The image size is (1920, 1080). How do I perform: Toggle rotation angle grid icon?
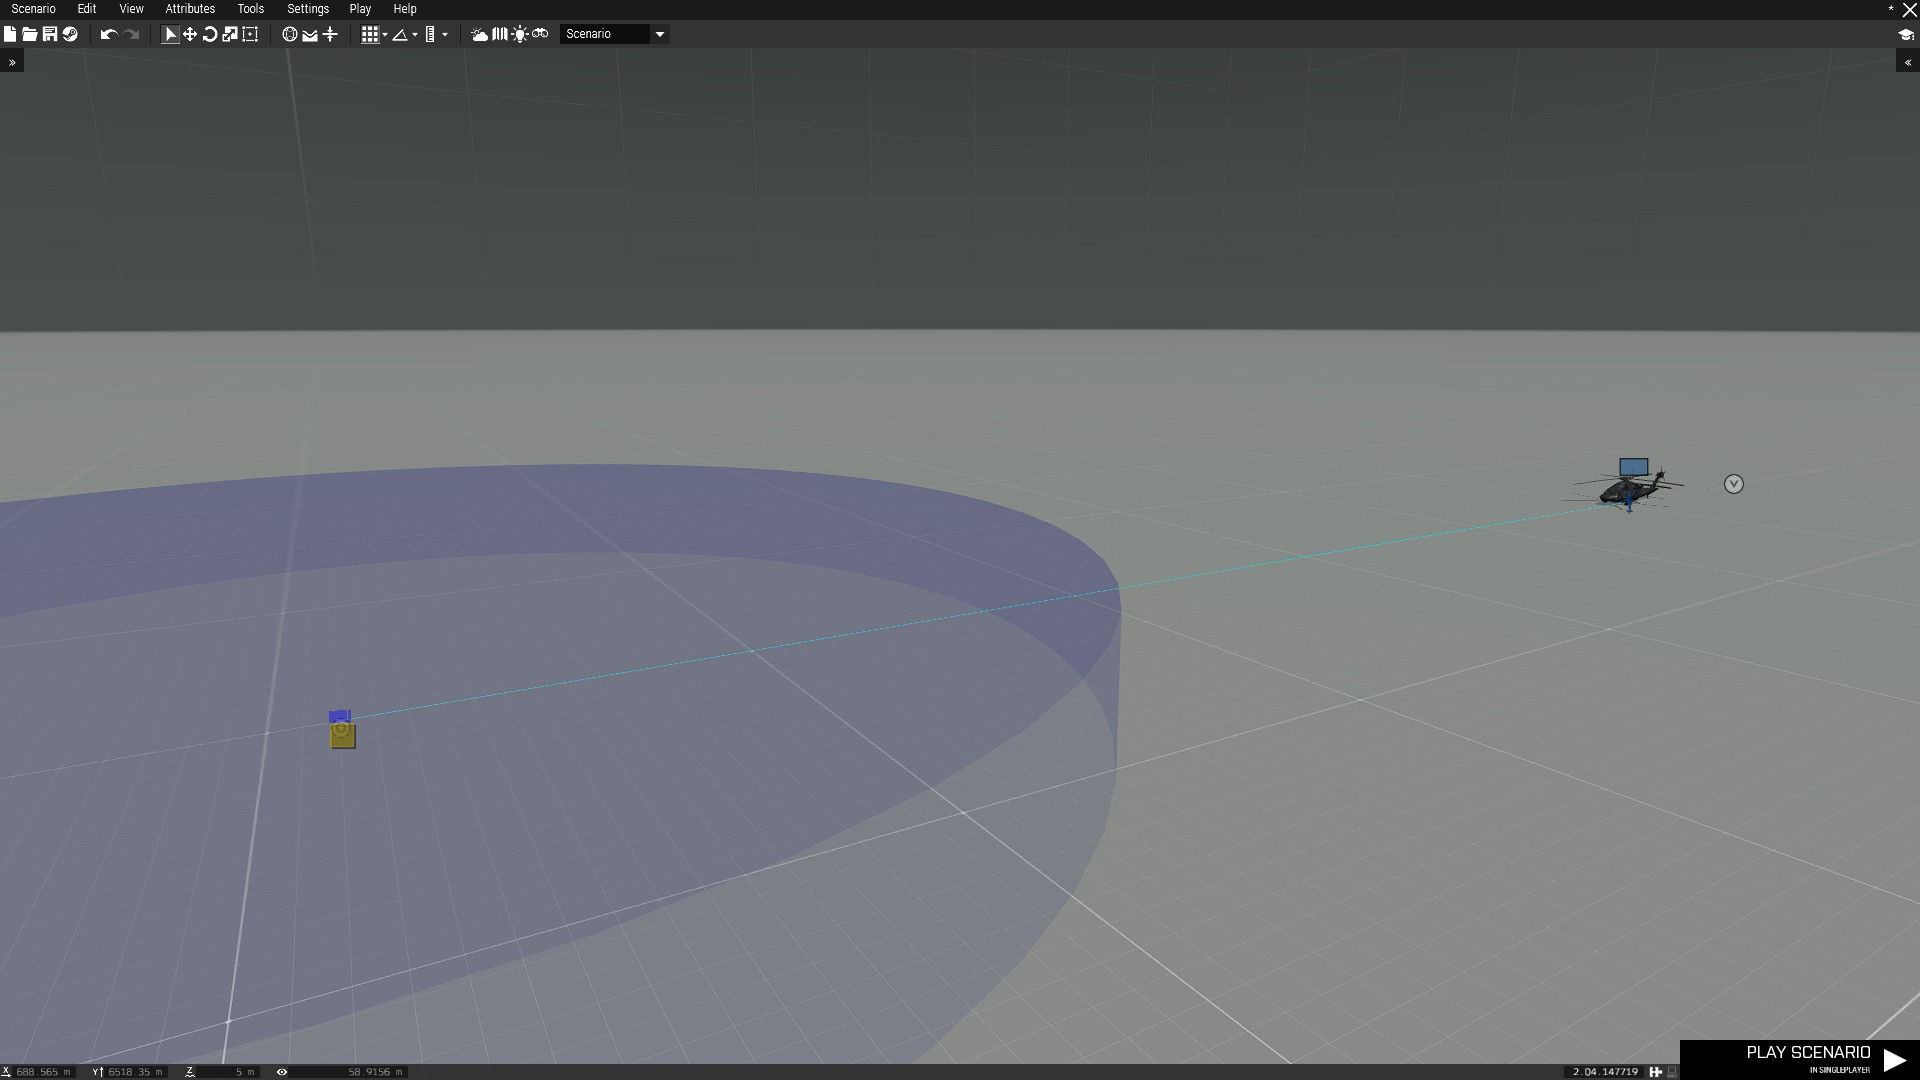[x=400, y=34]
